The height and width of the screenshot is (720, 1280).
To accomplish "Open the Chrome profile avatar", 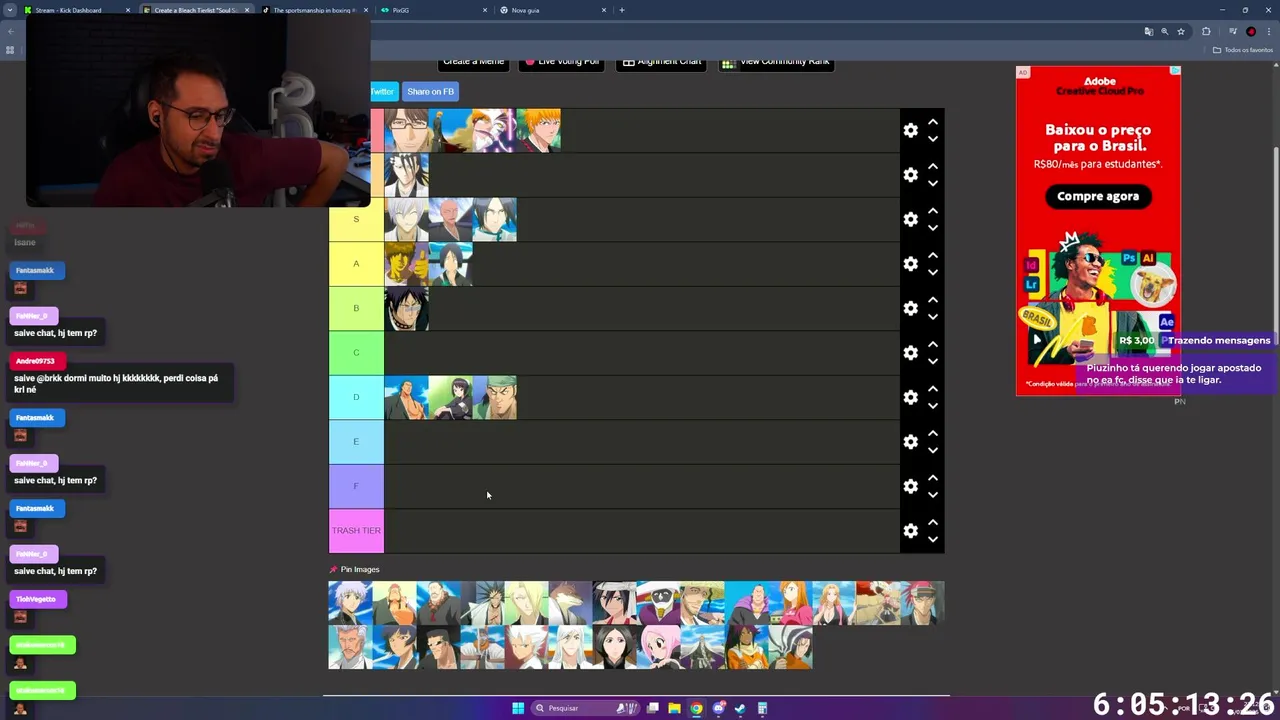I will [x=1251, y=31].
